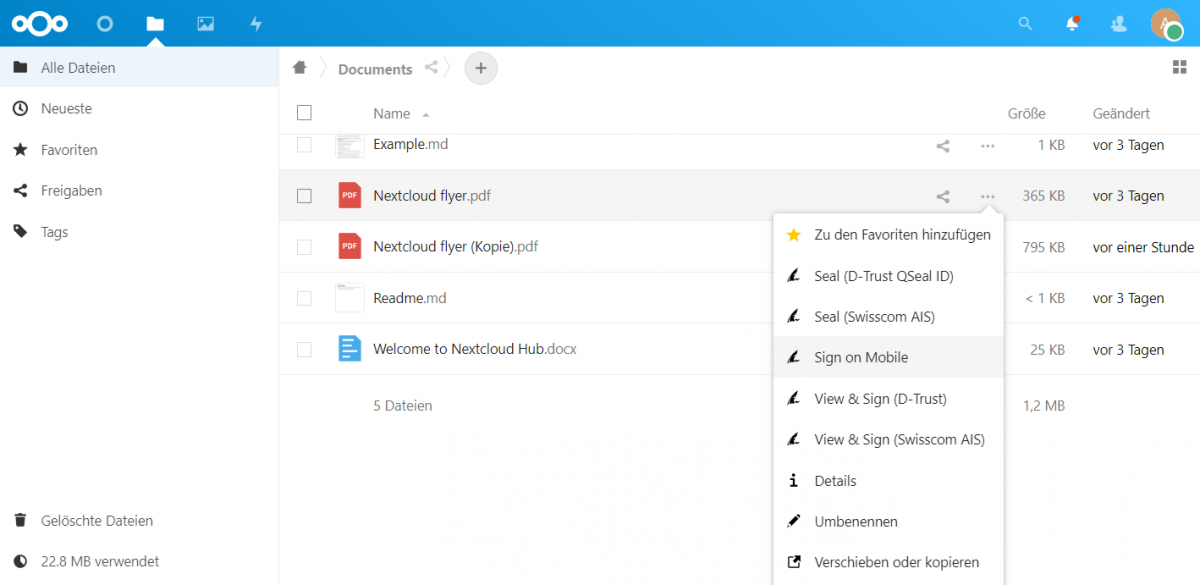This screenshot has width=1200, height=585.
Task: Open the Contacts menu icon
Action: pyautogui.click(x=1119, y=23)
